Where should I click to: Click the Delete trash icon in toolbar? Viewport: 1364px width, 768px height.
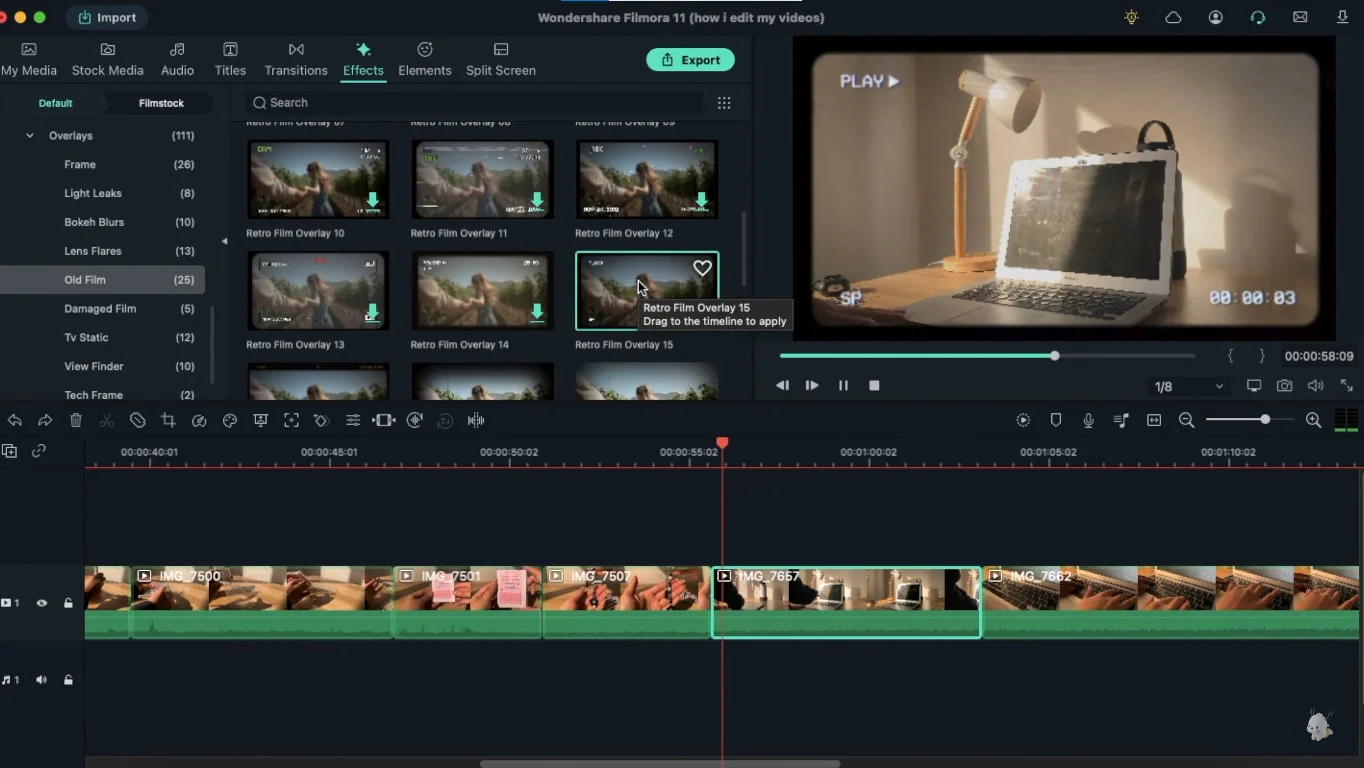[x=76, y=421]
